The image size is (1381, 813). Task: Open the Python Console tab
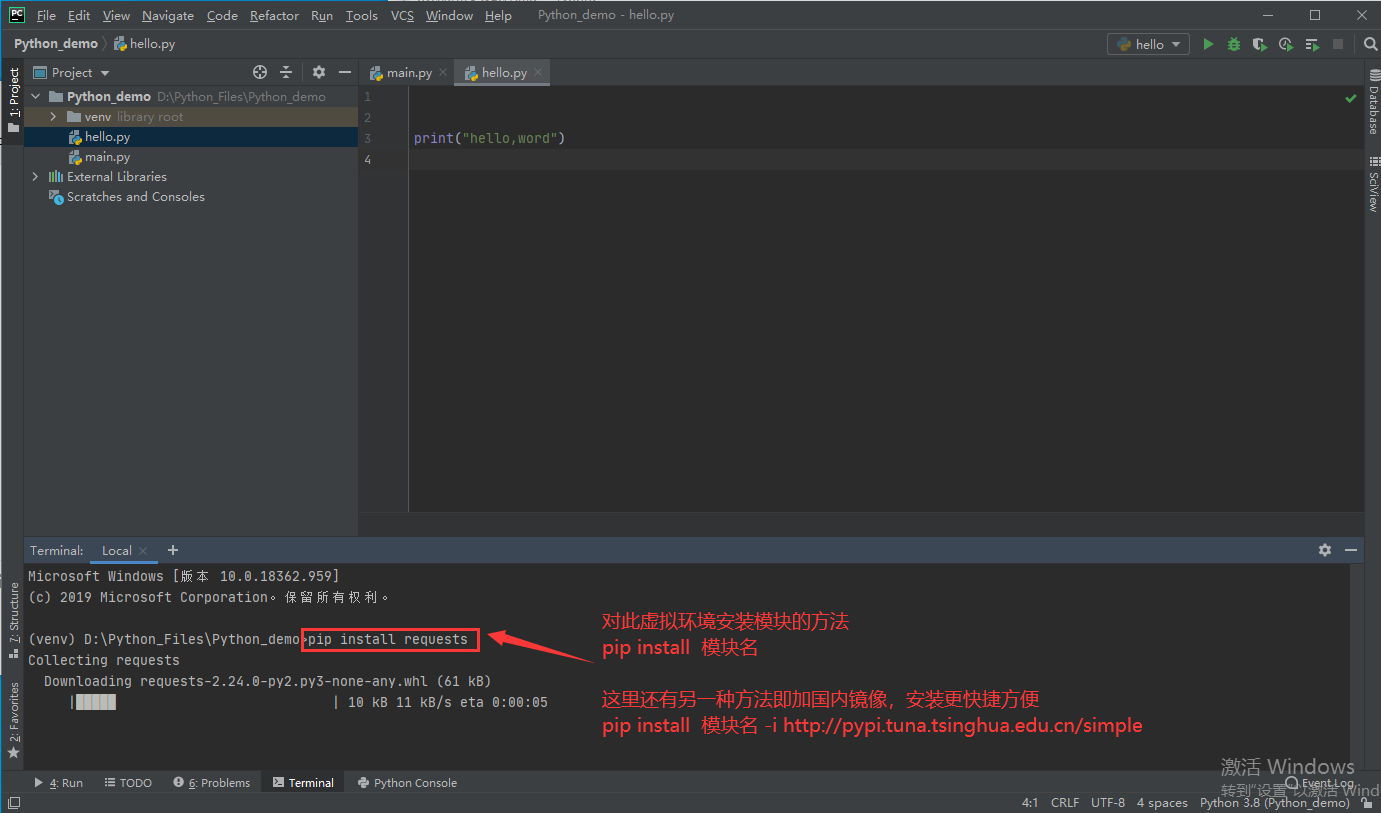pyautogui.click(x=407, y=783)
